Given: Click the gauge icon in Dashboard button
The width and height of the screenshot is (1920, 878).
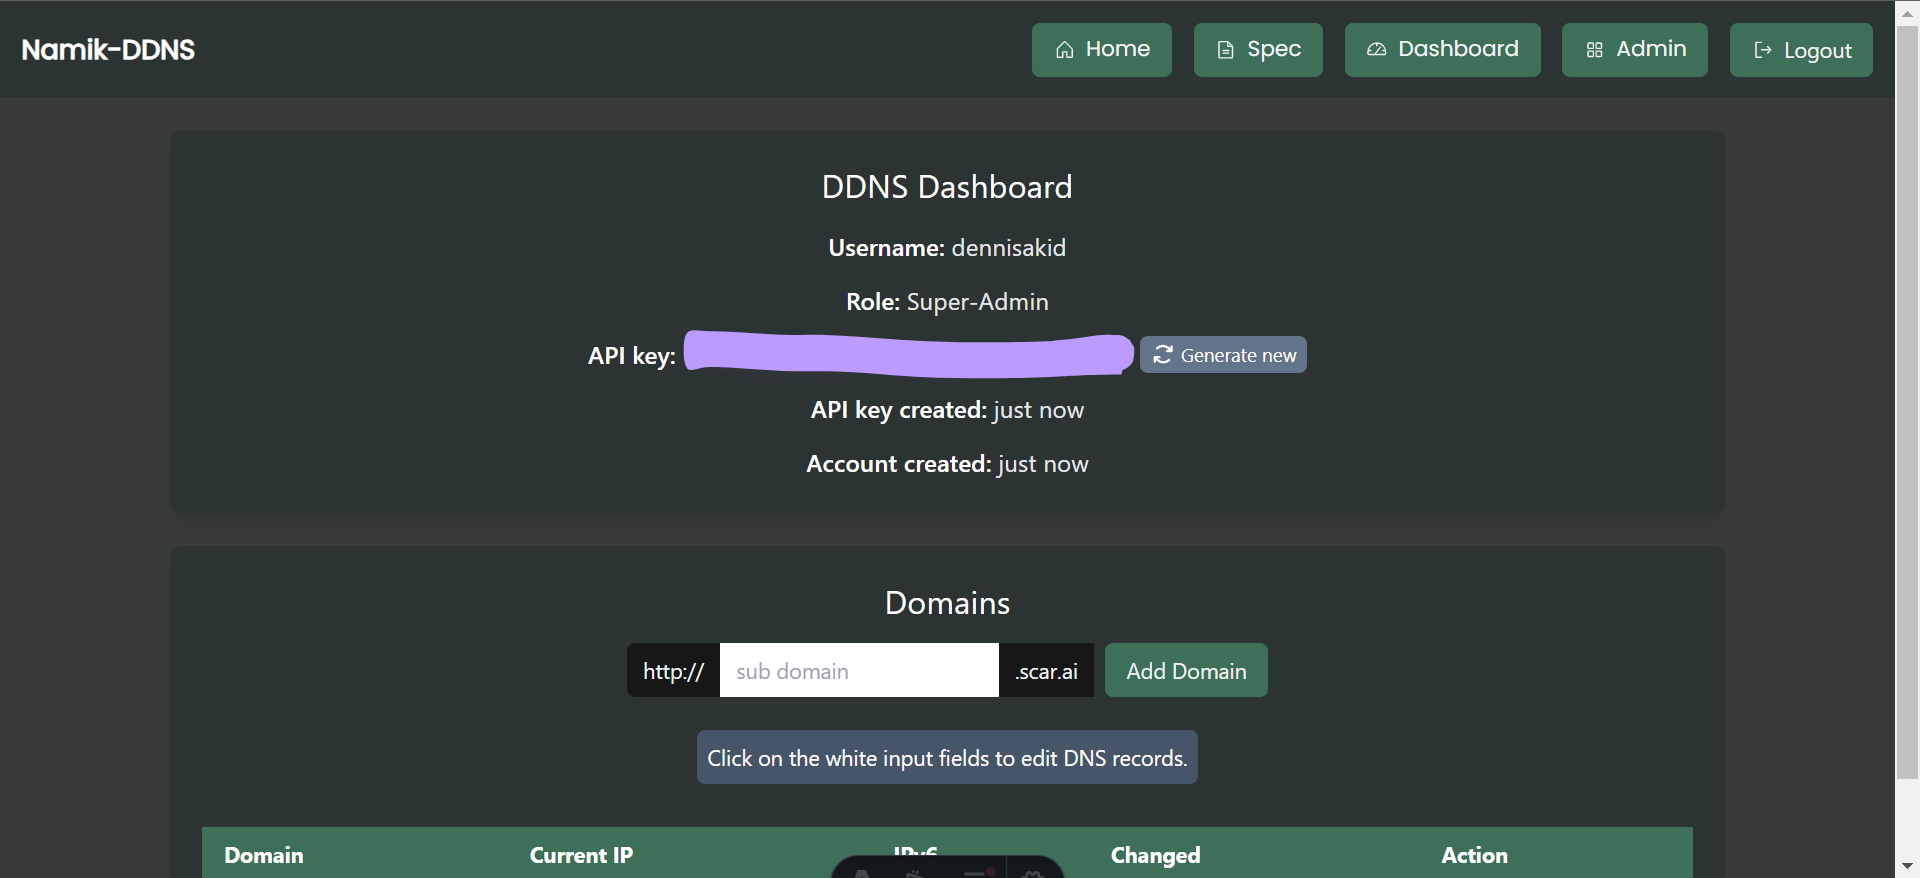Looking at the screenshot, I should click(x=1377, y=49).
